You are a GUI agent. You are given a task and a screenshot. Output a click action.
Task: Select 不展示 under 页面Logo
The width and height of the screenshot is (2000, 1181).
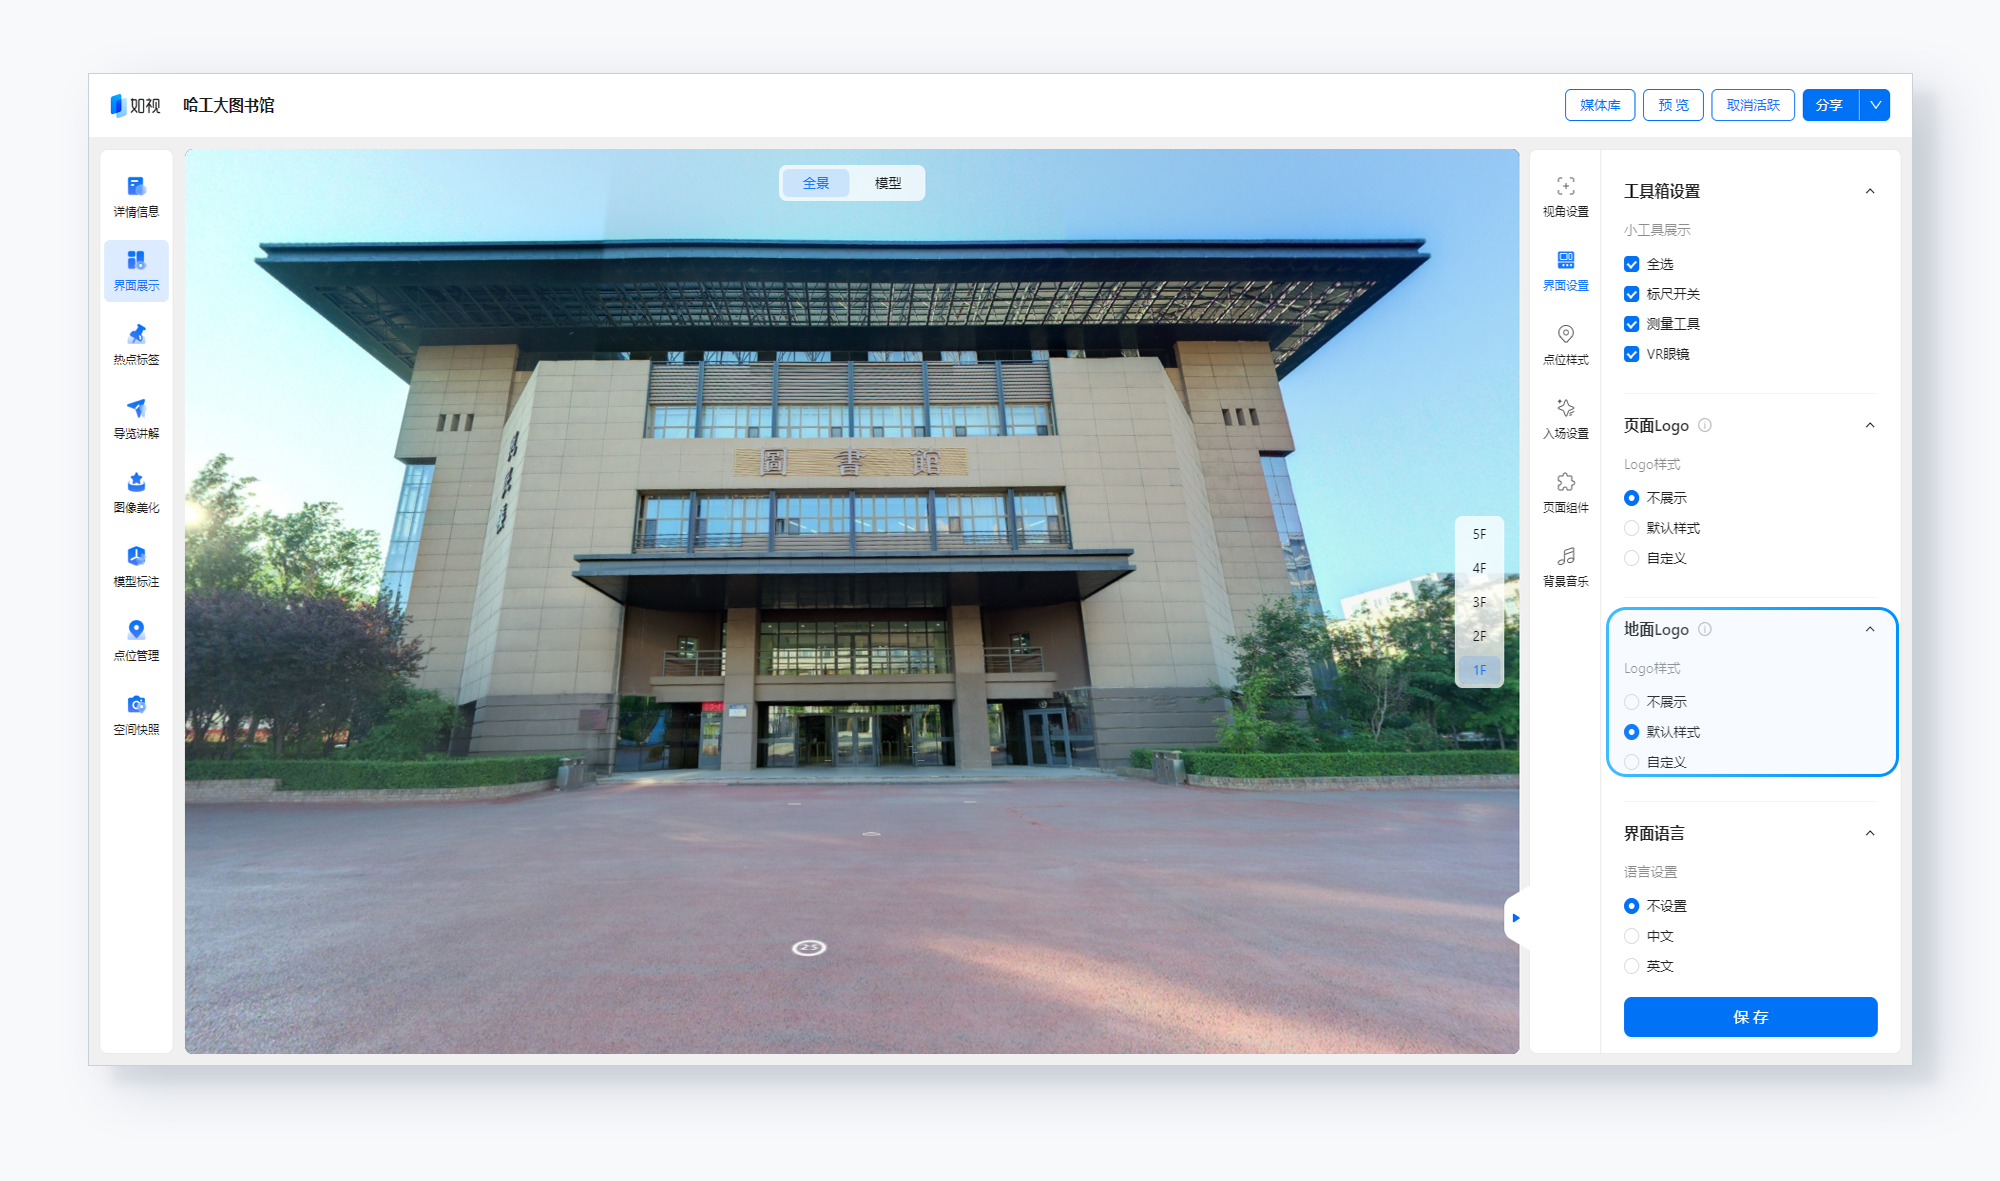(x=1631, y=498)
